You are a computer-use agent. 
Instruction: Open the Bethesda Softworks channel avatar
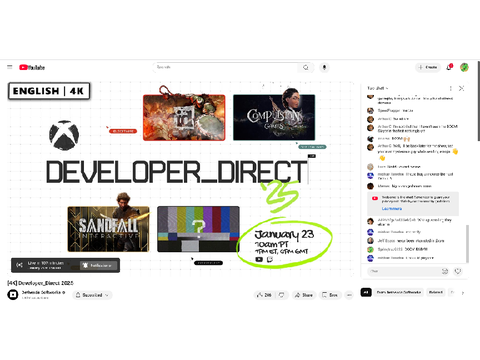[13, 295]
